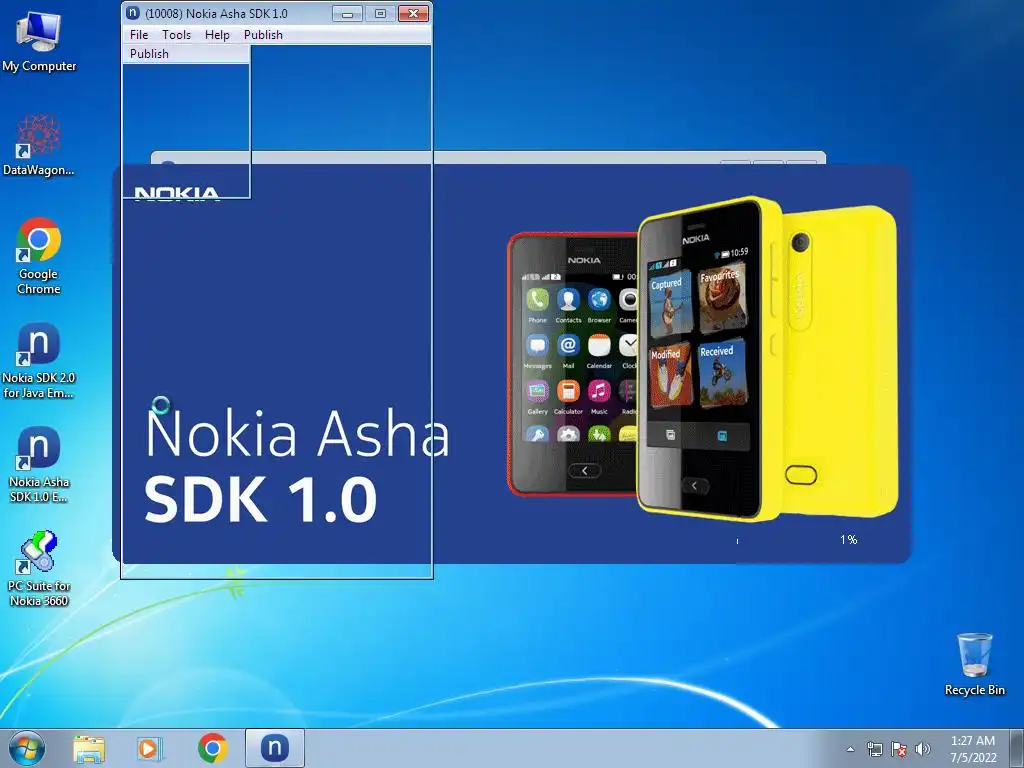Screen dimensions: 1024x768
Task: Launch Windows Media Player from taskbar
Action: coord(150,748)
